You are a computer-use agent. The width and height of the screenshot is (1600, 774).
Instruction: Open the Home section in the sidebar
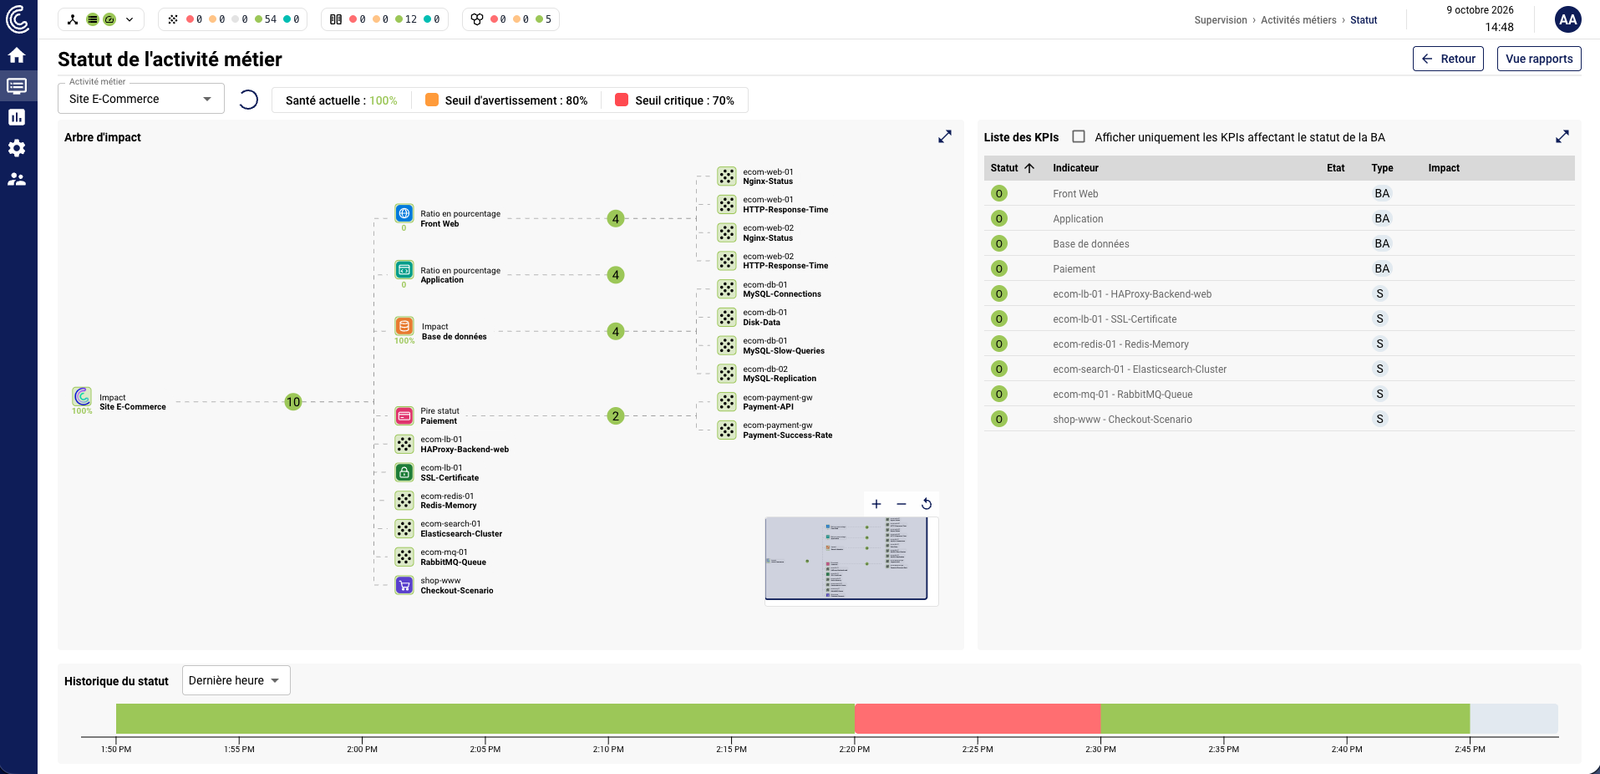point(17,55)
